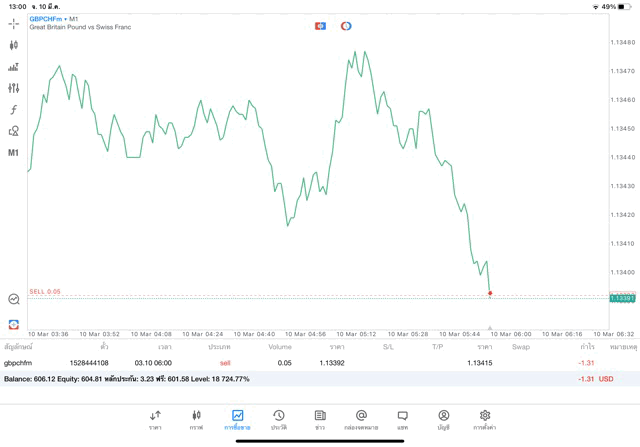The width and height of the screenshot is (640, 447).
Task: Tap the one-click trading icon at bottom left
Action: 14,325
